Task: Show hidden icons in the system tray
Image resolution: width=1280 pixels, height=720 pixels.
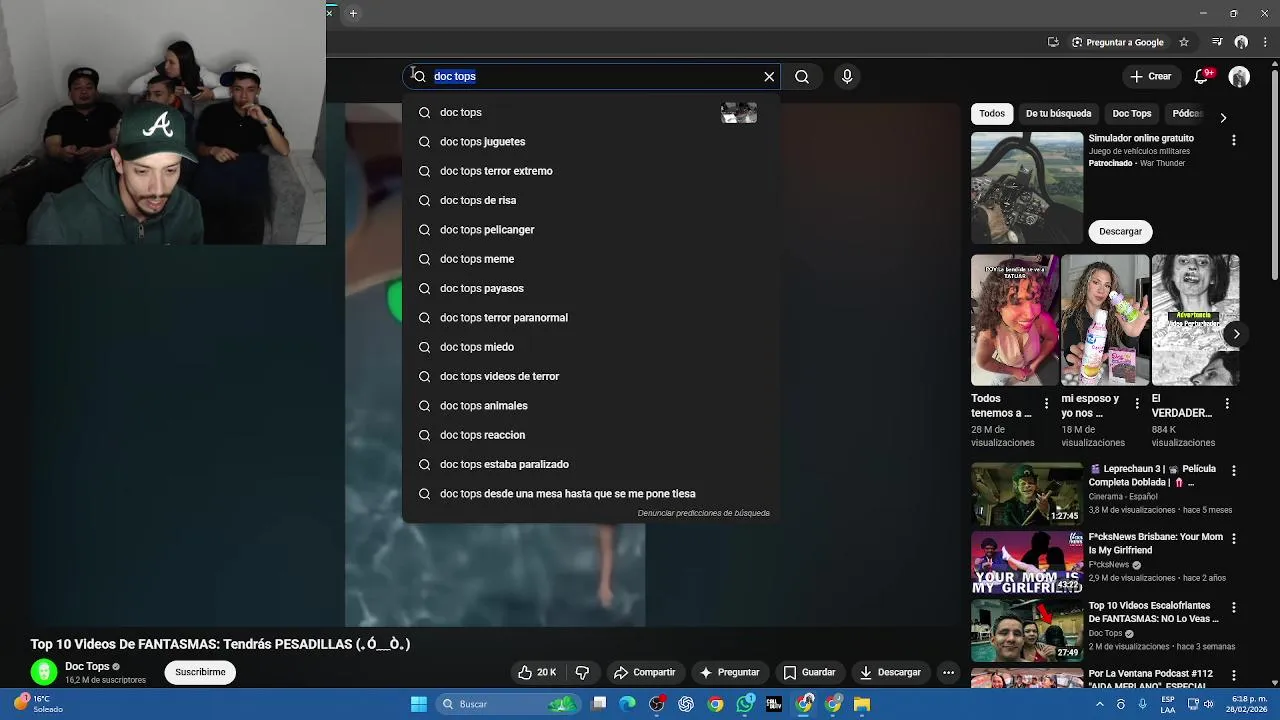Action: click(x=1100, y=704)
